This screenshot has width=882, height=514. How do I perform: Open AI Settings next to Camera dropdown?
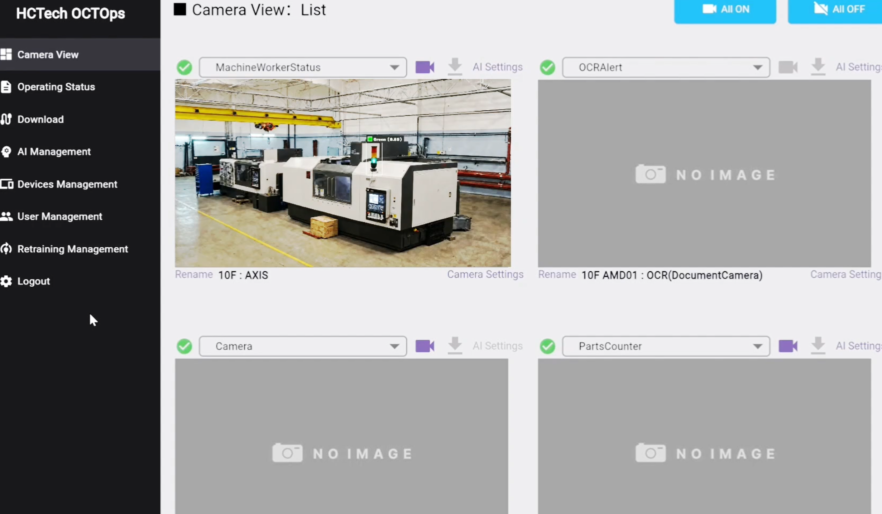tap(498, 346)
